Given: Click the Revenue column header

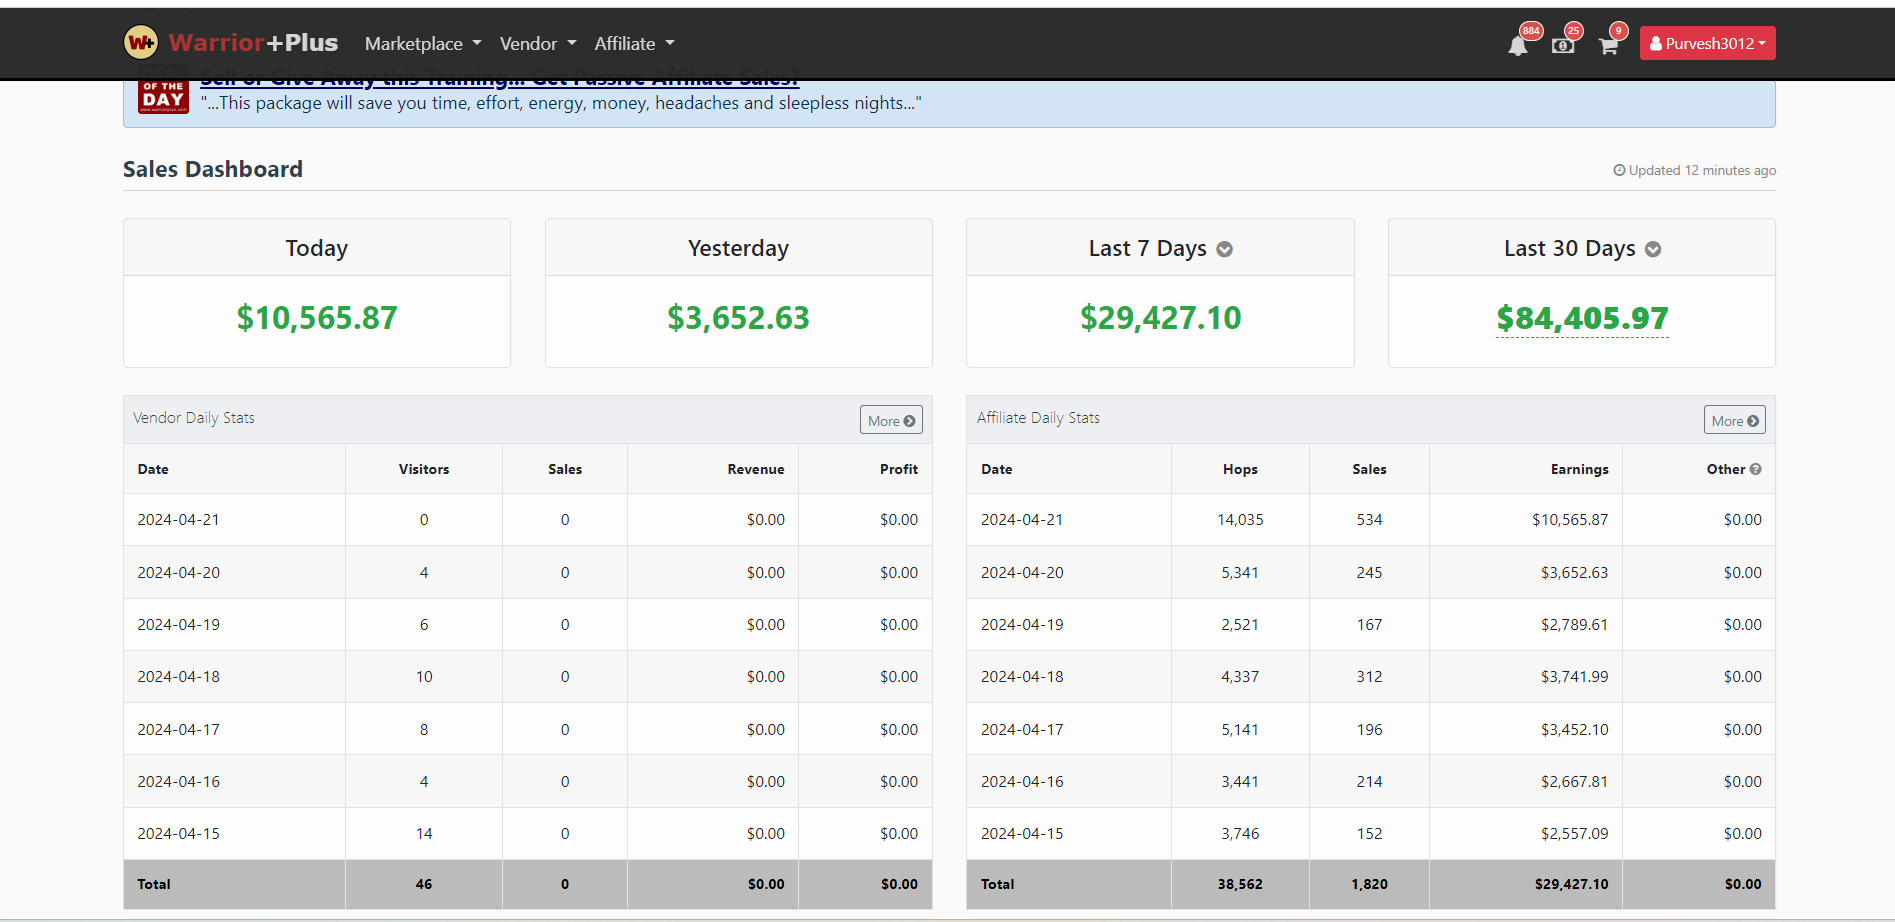Looking at the screenshot, I should click(x=756, y=469).
